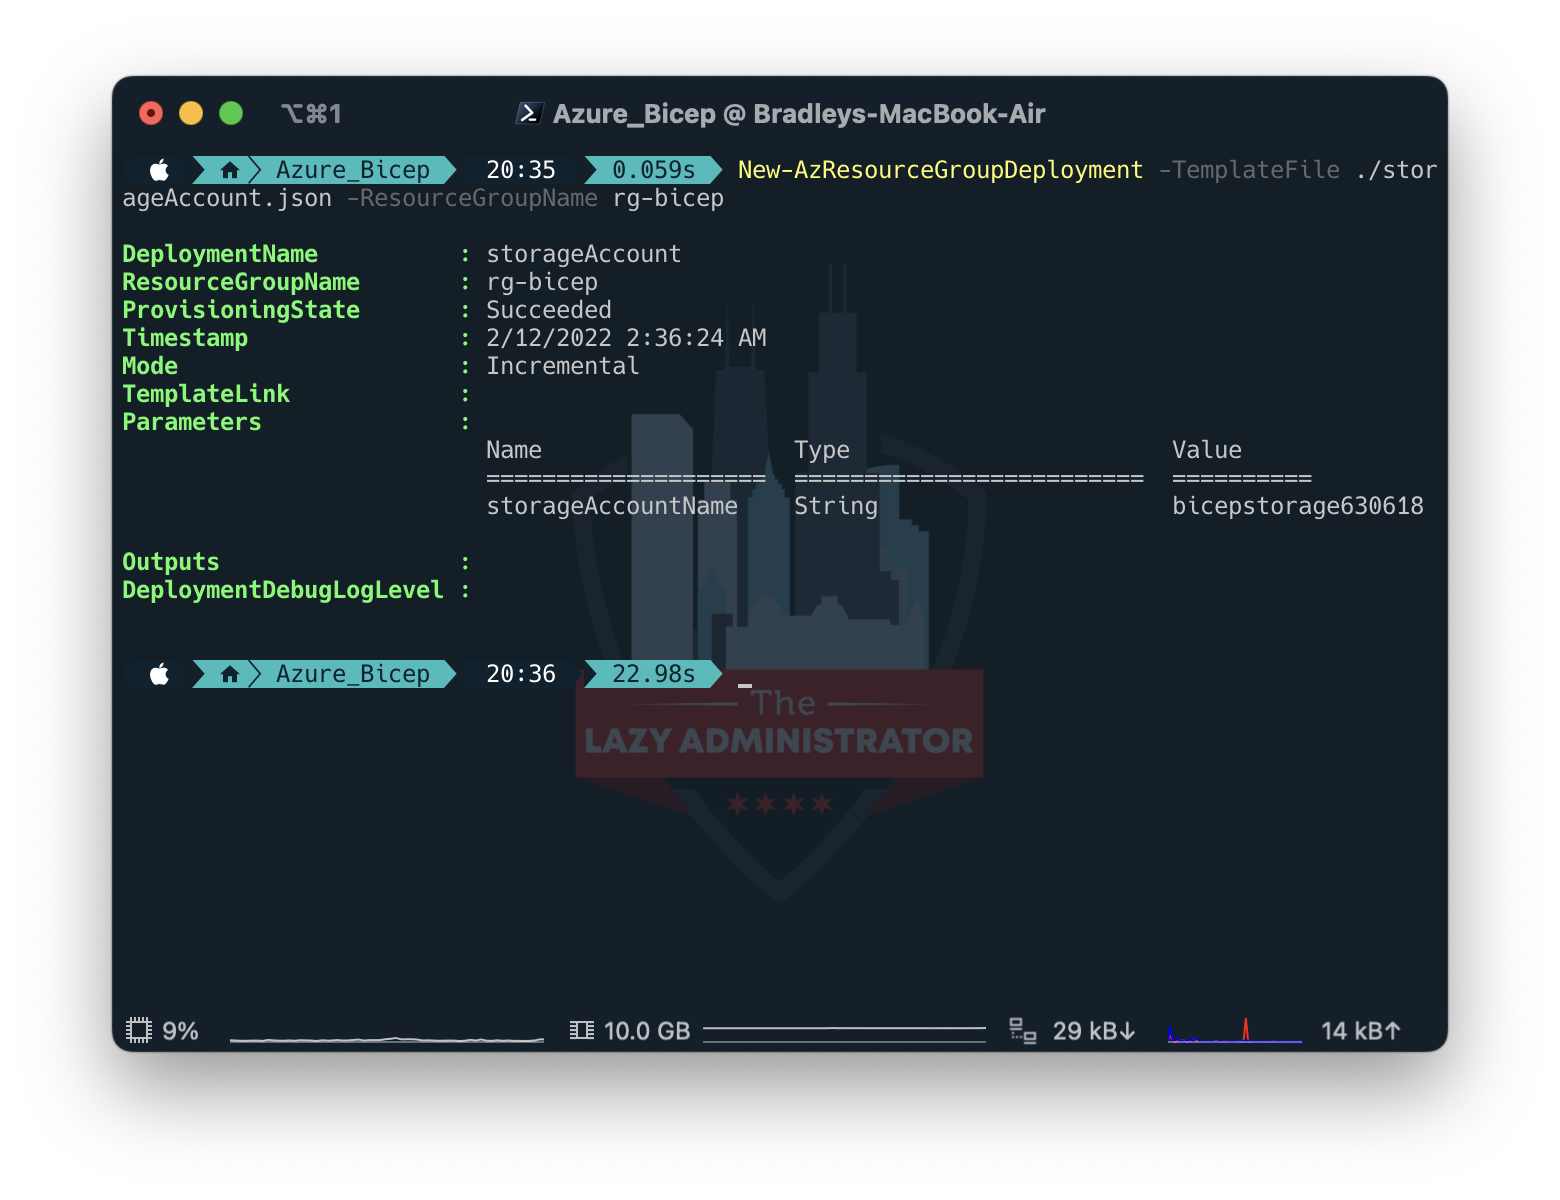Click the ProvisioningState label

pos(241,310)
